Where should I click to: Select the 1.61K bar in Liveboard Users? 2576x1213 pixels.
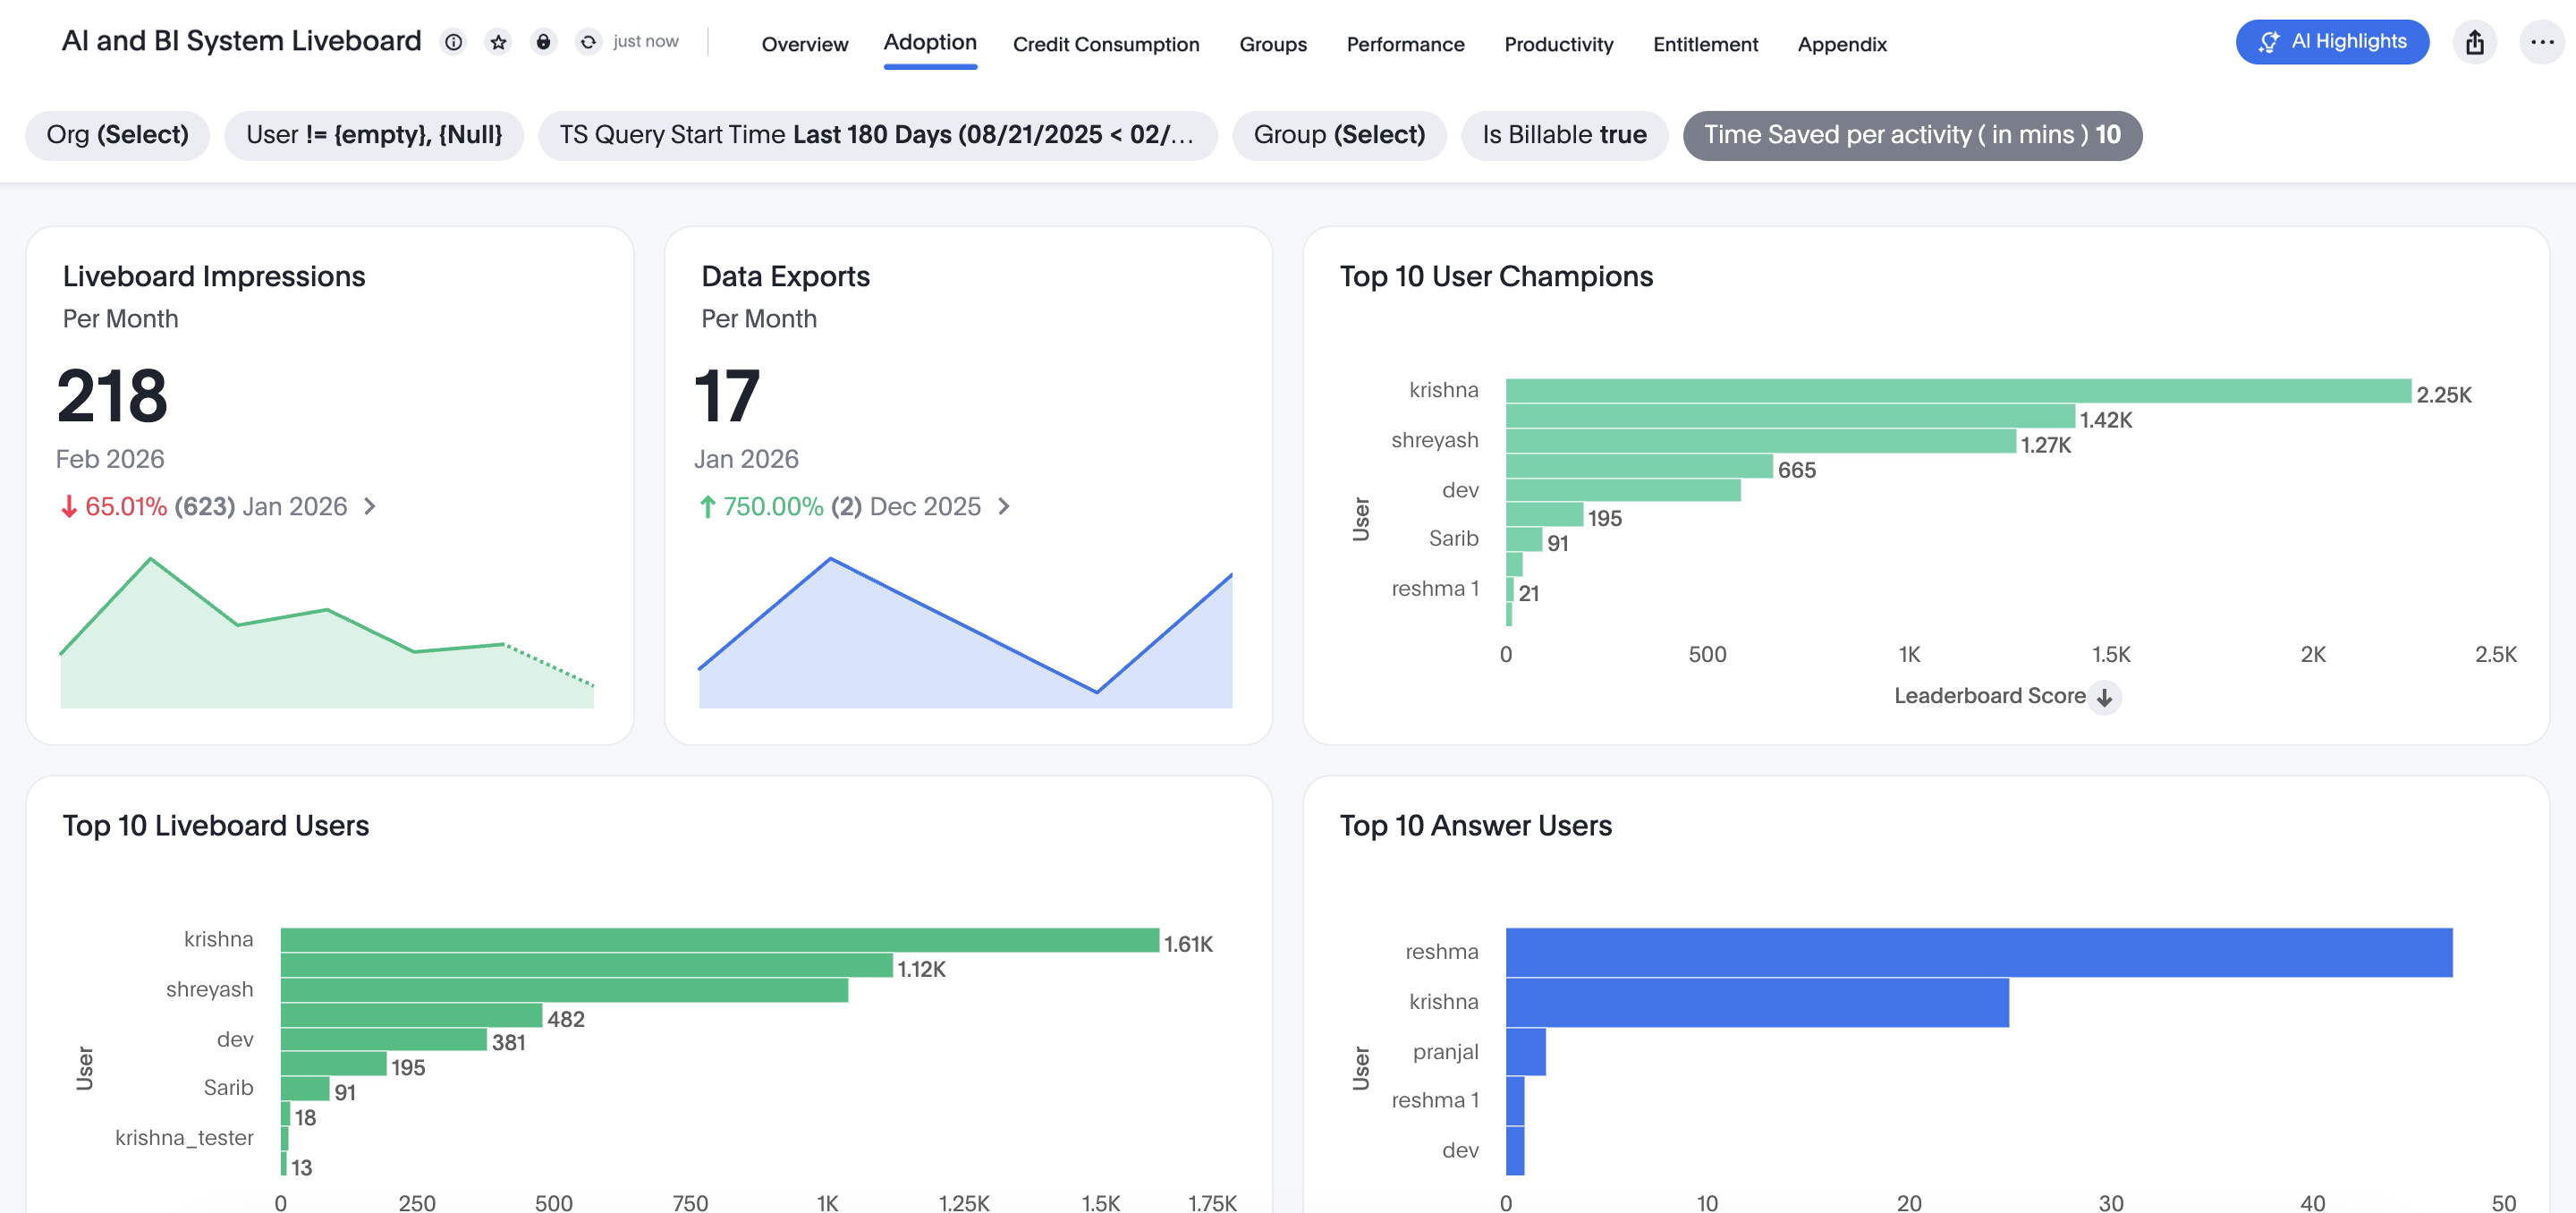click(x=720, y=940)
